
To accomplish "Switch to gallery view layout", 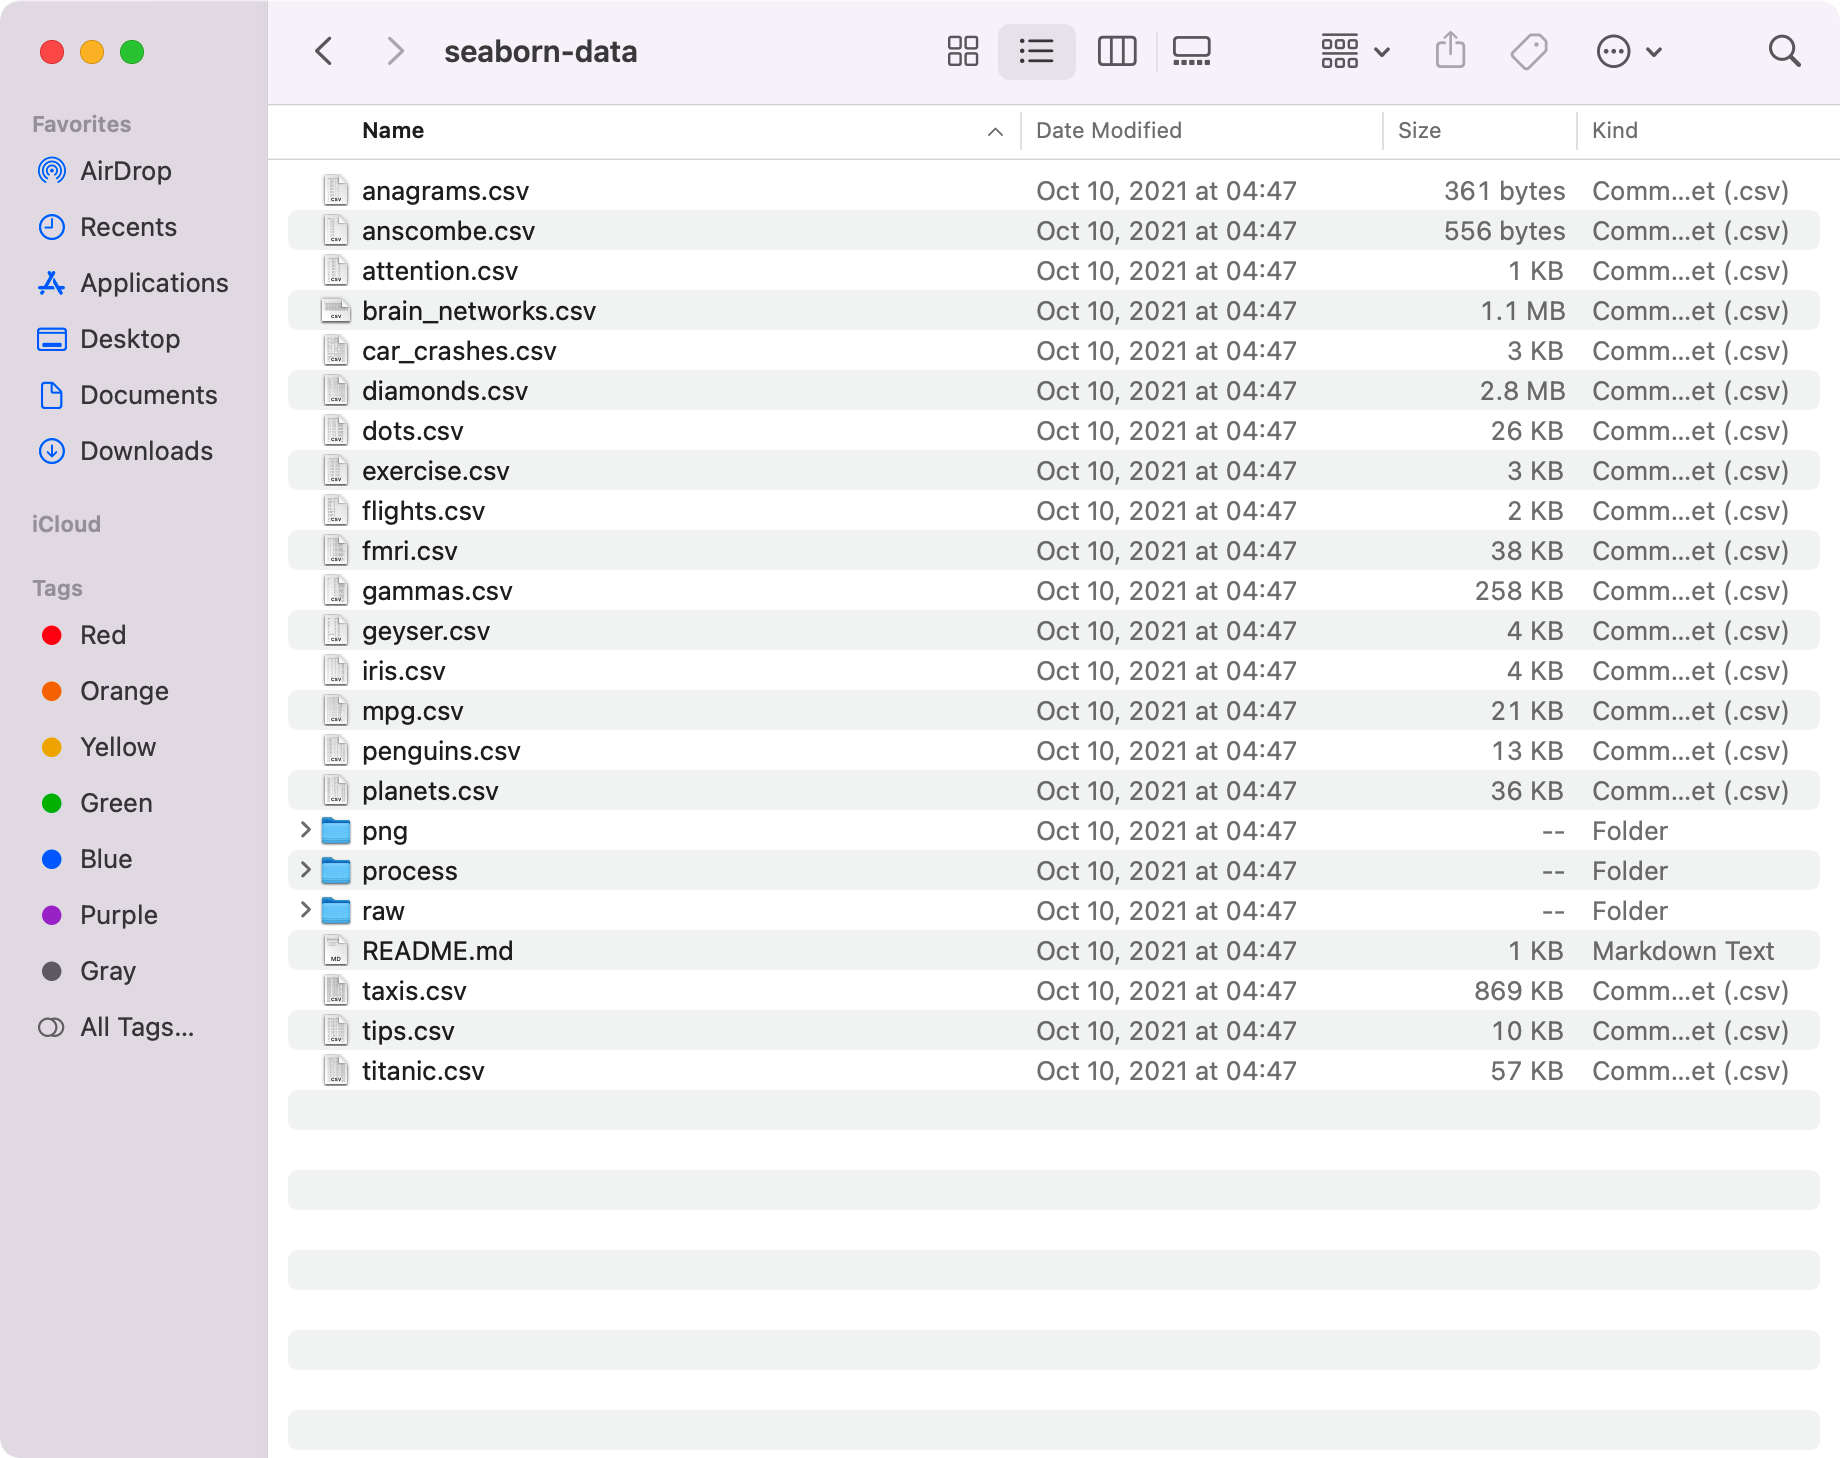I will [x=1190, y=50].
